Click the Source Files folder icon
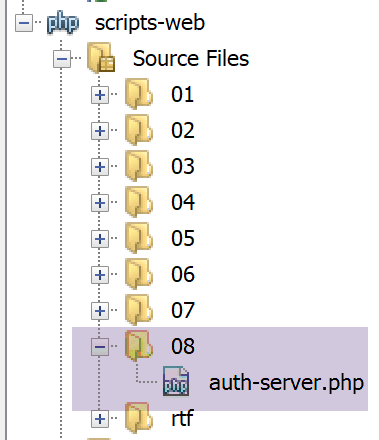Image resolution: width=379 pixels, height=440 pixels. click(101, 57)
